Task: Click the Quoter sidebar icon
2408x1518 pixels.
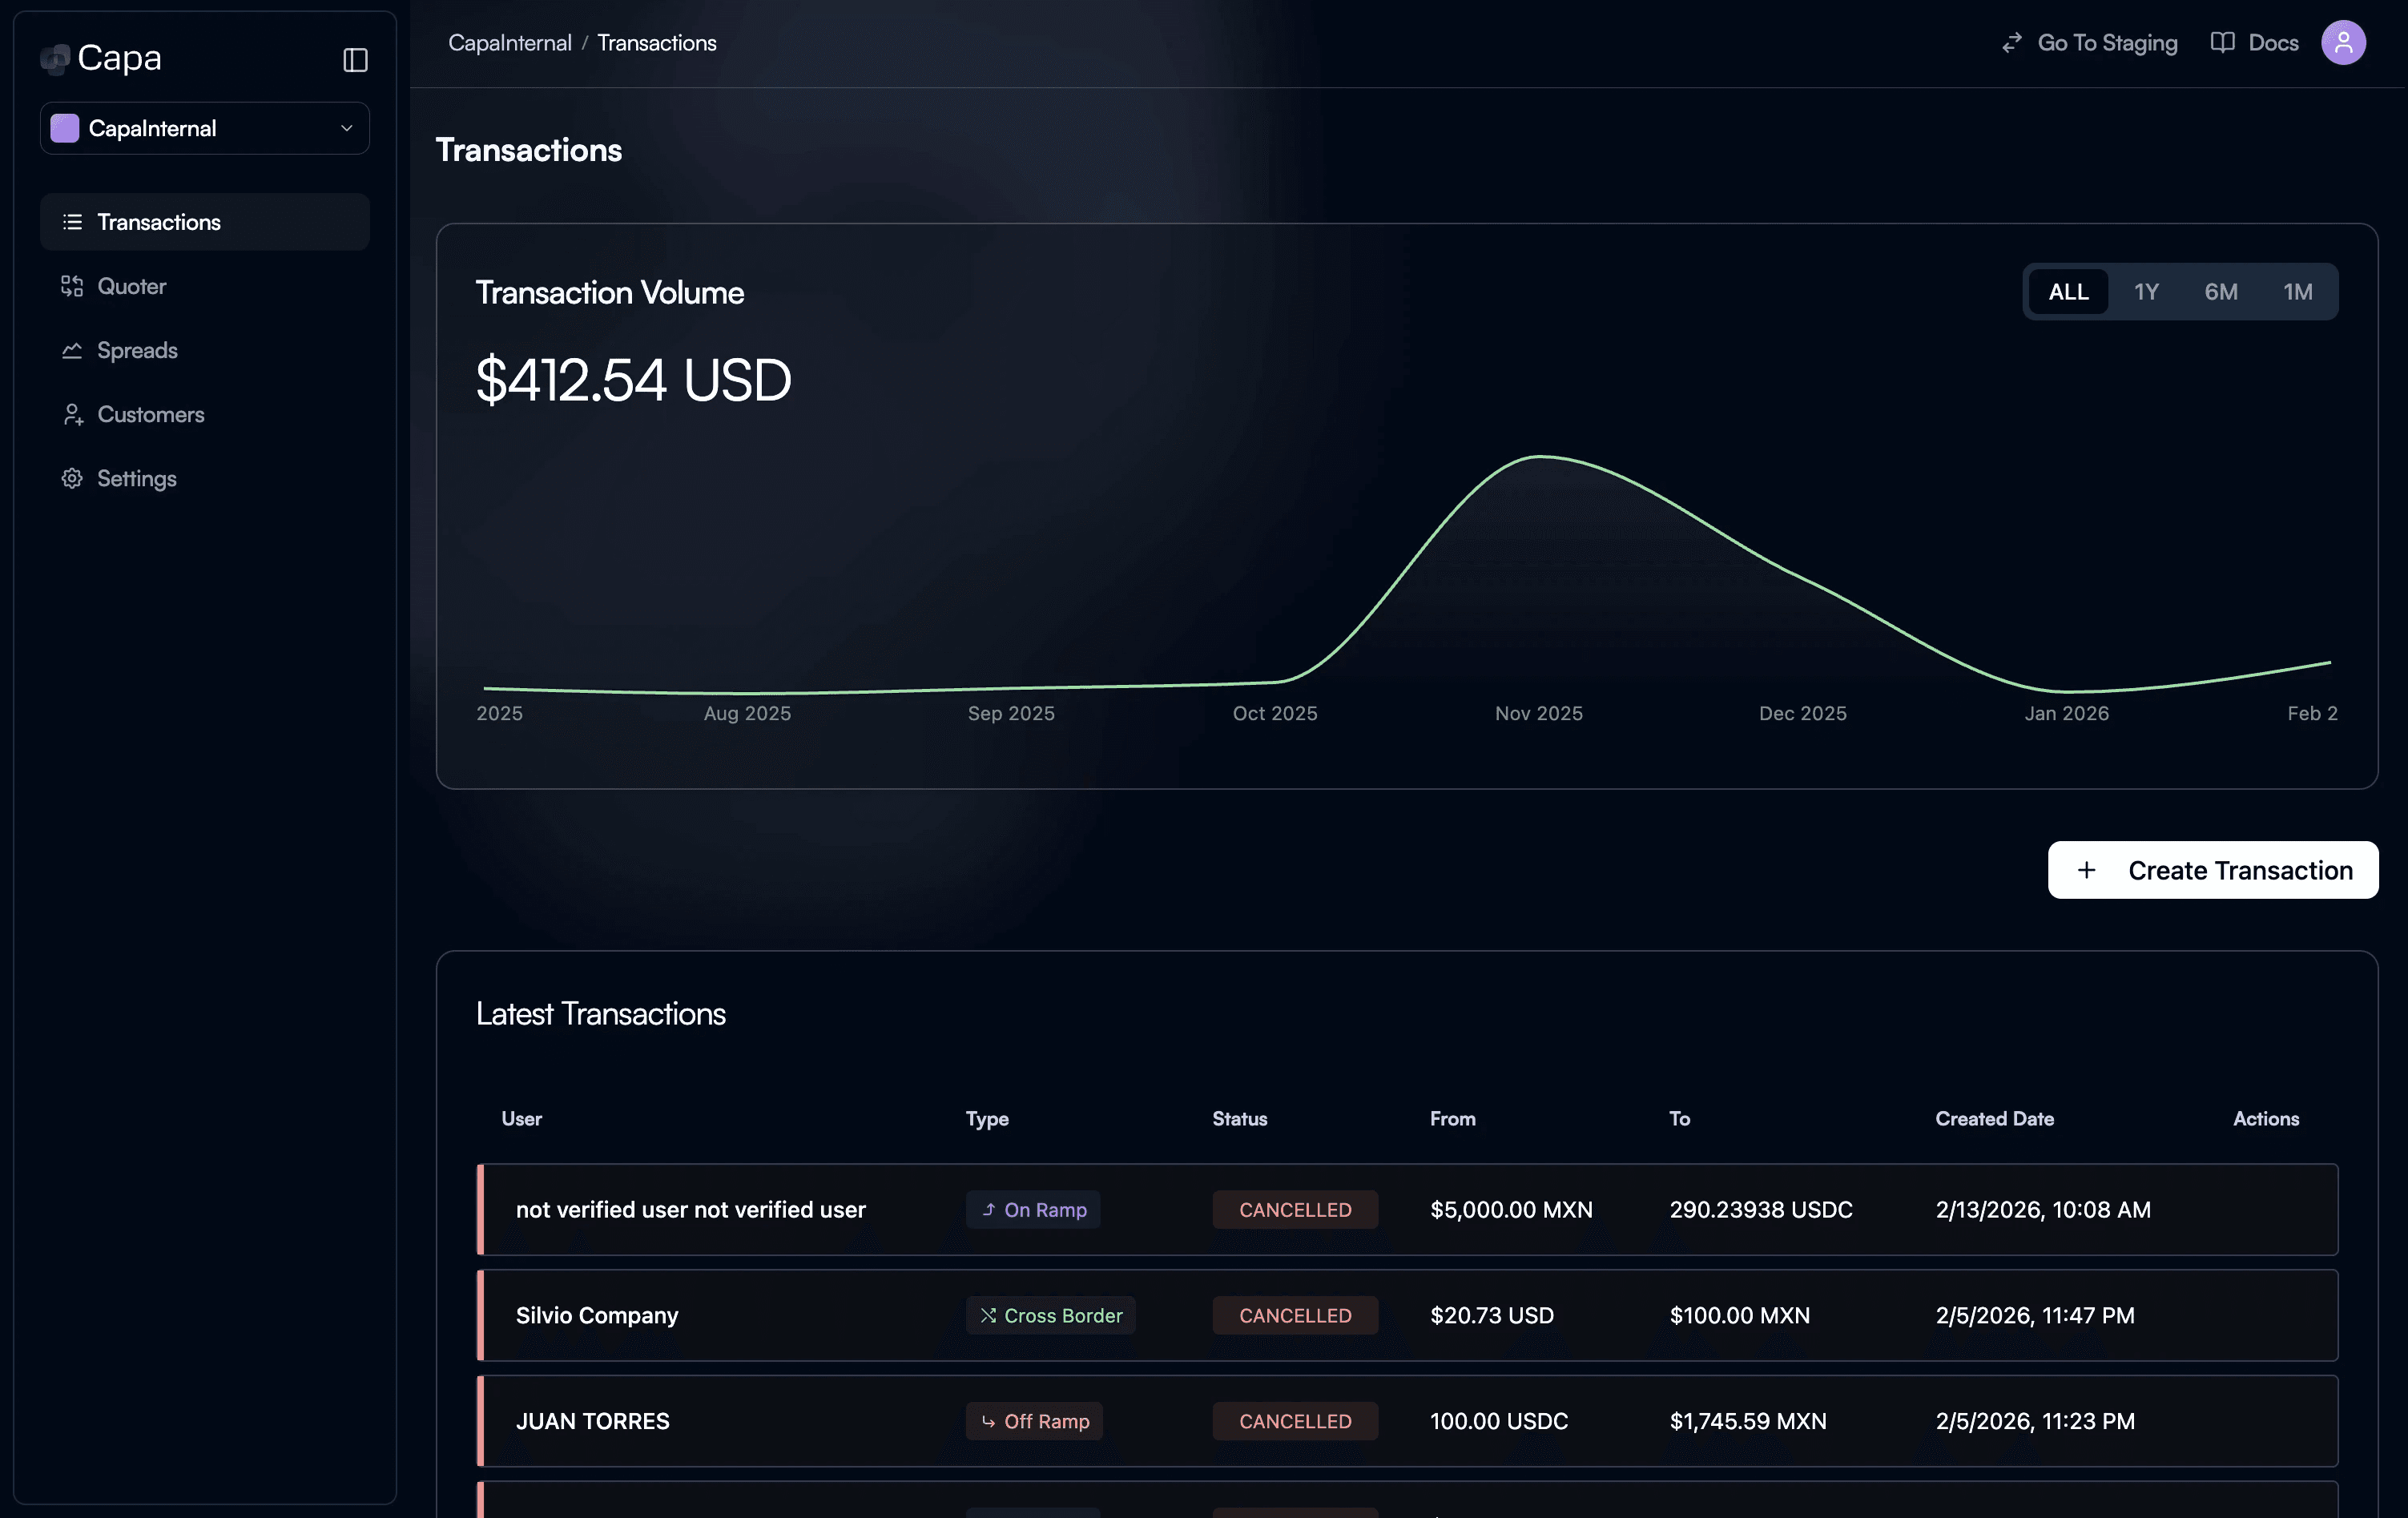Action: click(x=72, y=286)
